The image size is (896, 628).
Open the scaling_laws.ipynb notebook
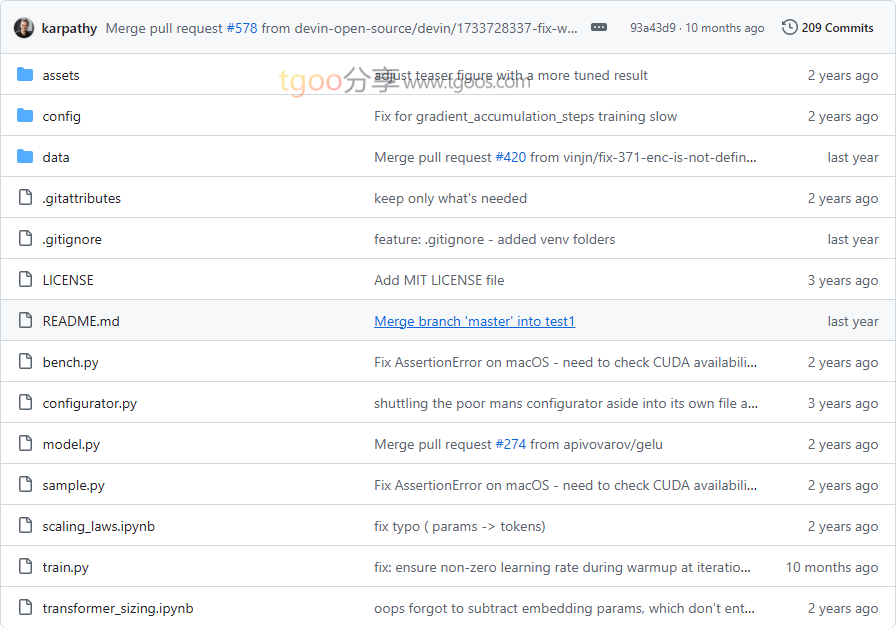click(98, 526)
